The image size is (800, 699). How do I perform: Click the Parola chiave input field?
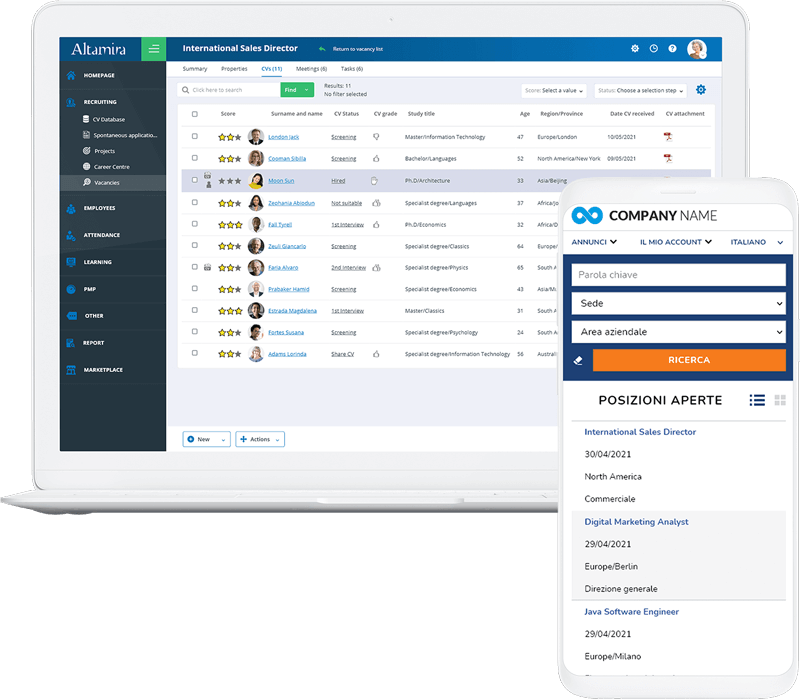coord(679,274)
